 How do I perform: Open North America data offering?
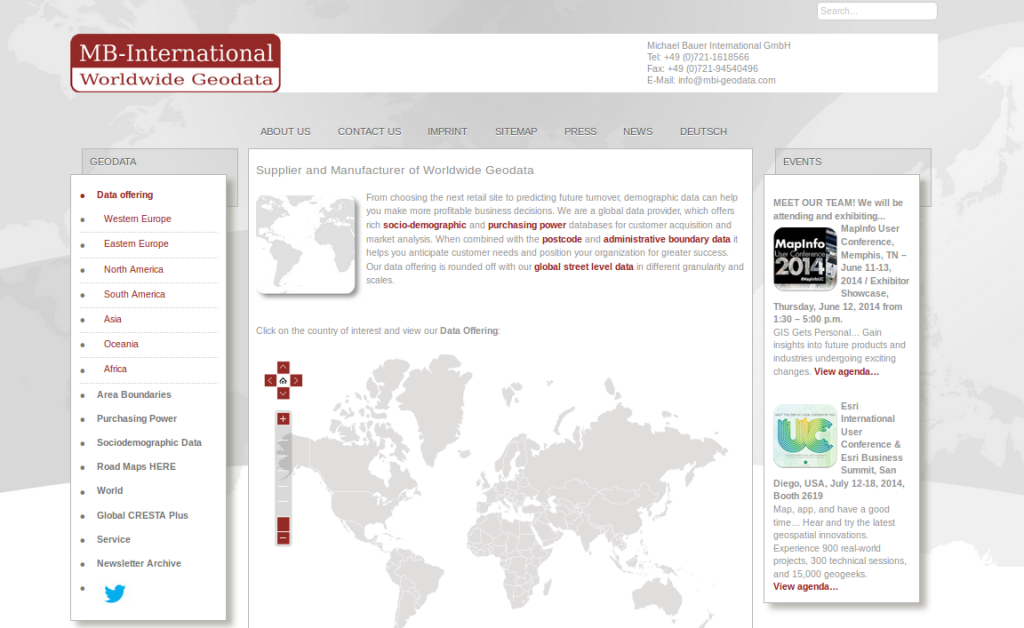point(133,269)
